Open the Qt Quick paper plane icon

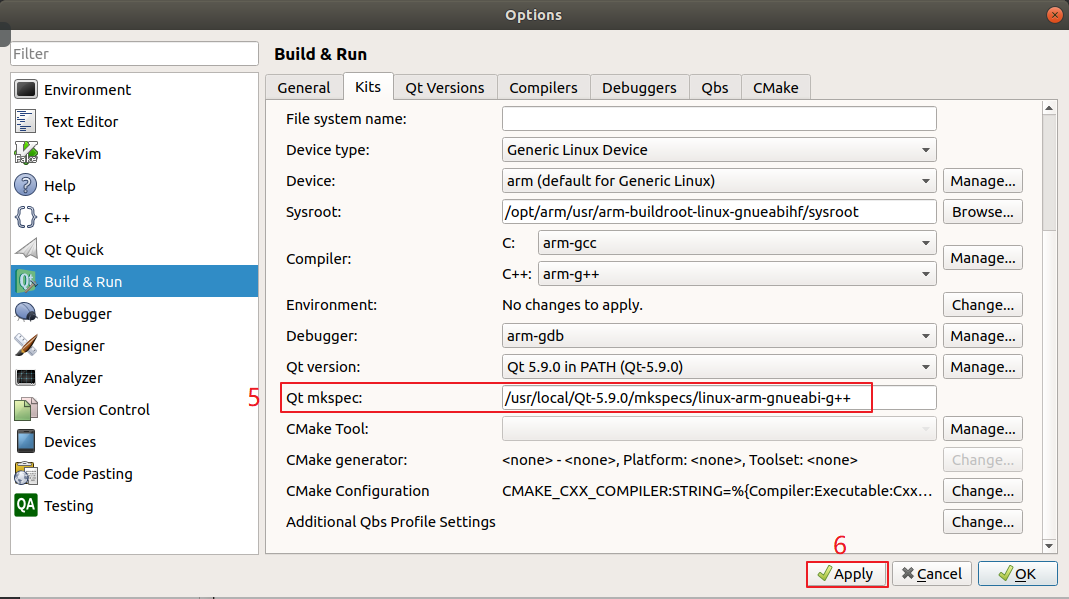(26, 249)
